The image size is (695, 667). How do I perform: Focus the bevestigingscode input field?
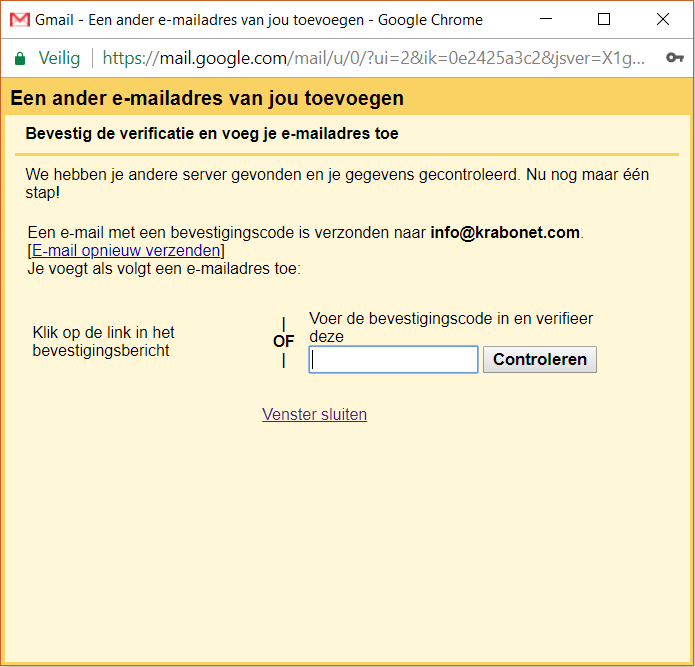(x=394, y=360)
